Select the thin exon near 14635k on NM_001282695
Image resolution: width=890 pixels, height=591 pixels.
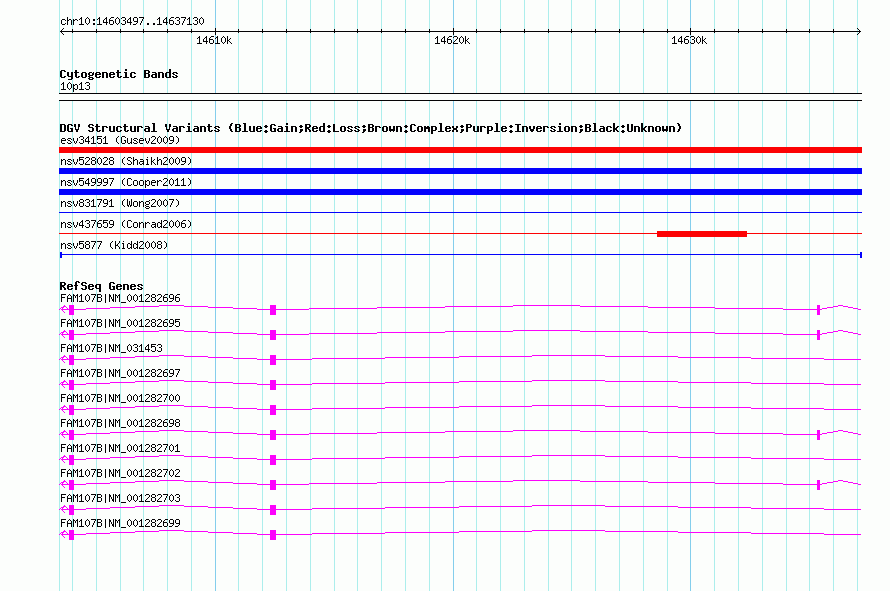(818, 334)
